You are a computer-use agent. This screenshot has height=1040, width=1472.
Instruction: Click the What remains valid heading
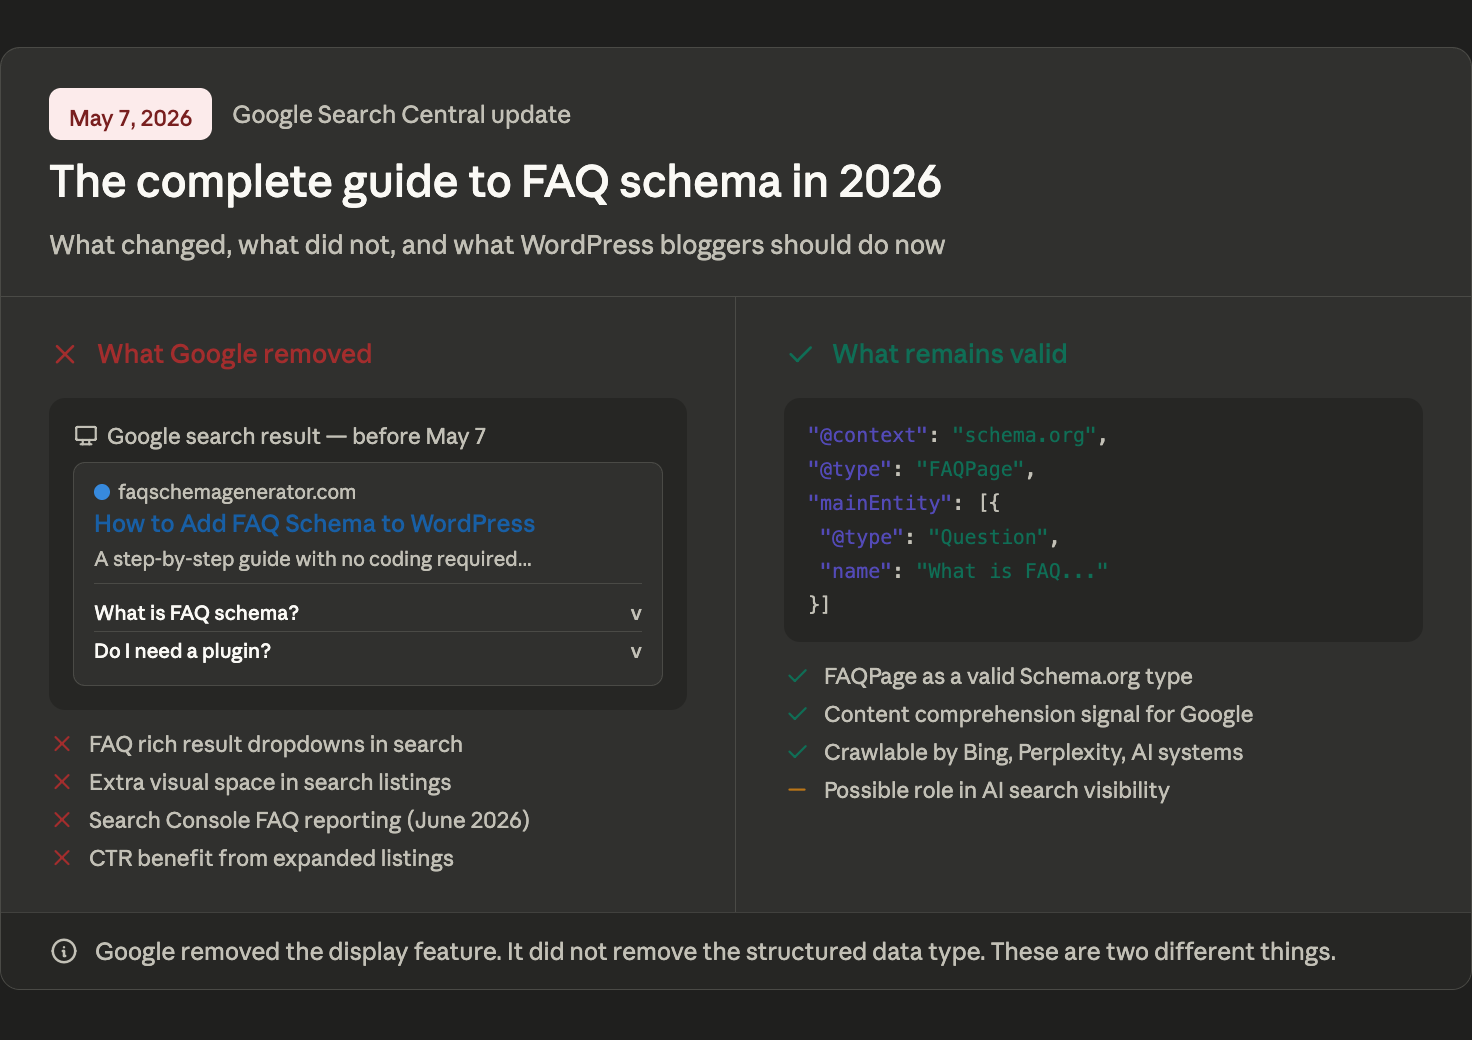(x=950, y=354)
